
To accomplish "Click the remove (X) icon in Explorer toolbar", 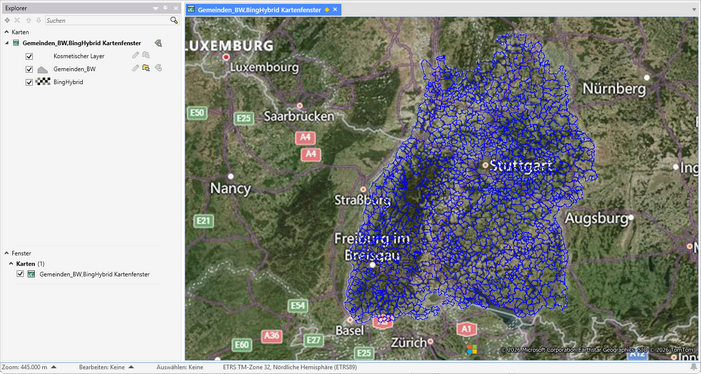I will click(x=17, y=21).
